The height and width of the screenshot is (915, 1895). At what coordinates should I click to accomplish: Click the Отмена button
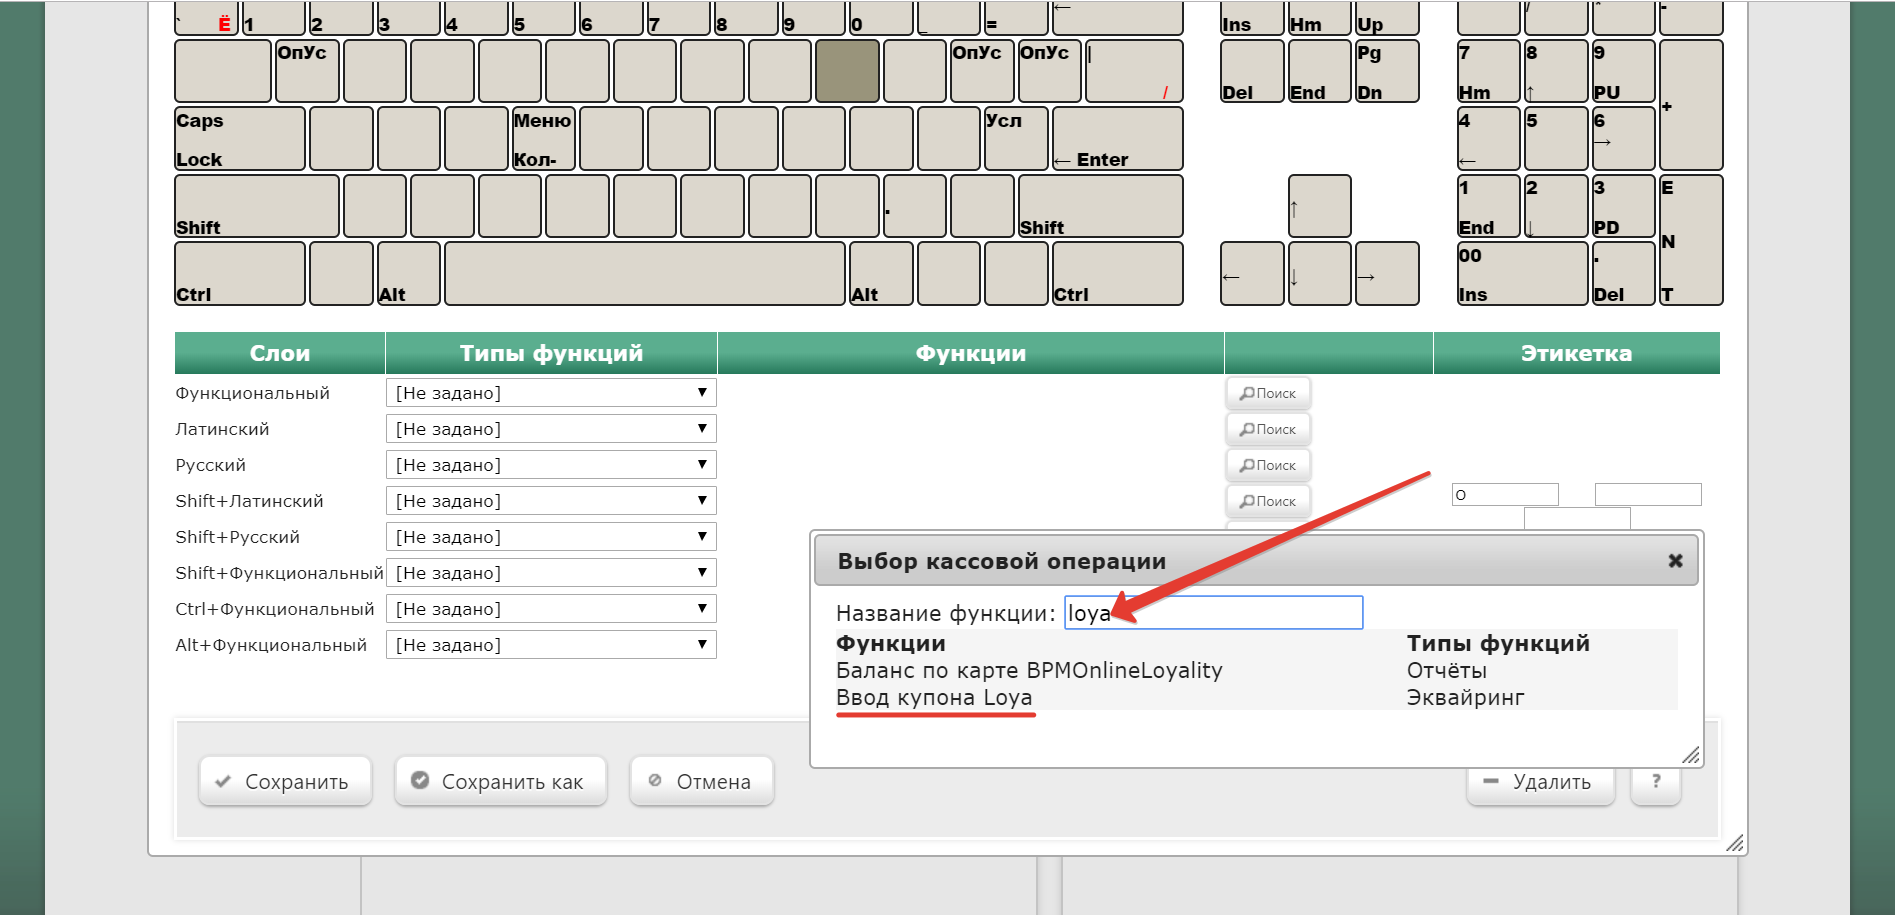[x=702, y=781]
